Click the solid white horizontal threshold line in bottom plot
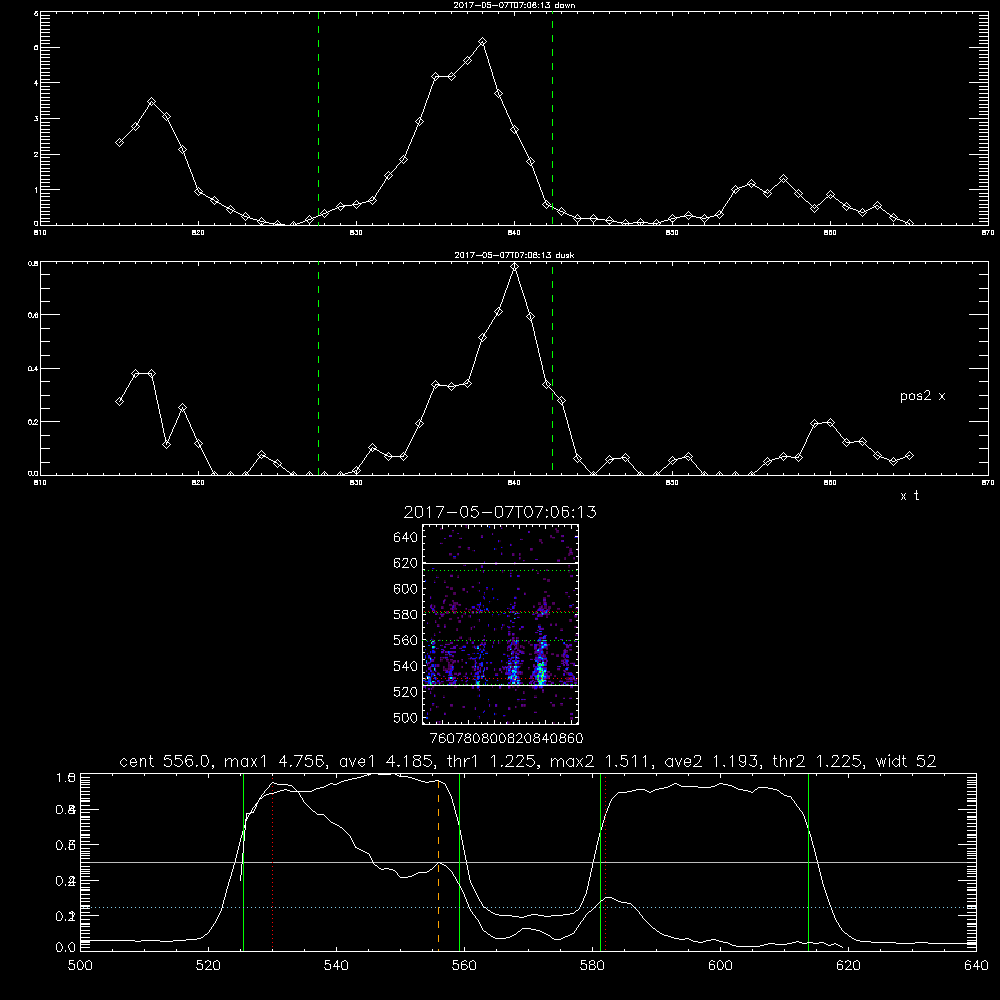Image resolution: width=1000 pixels, height=1000 pixels. (x=528, y=862)
